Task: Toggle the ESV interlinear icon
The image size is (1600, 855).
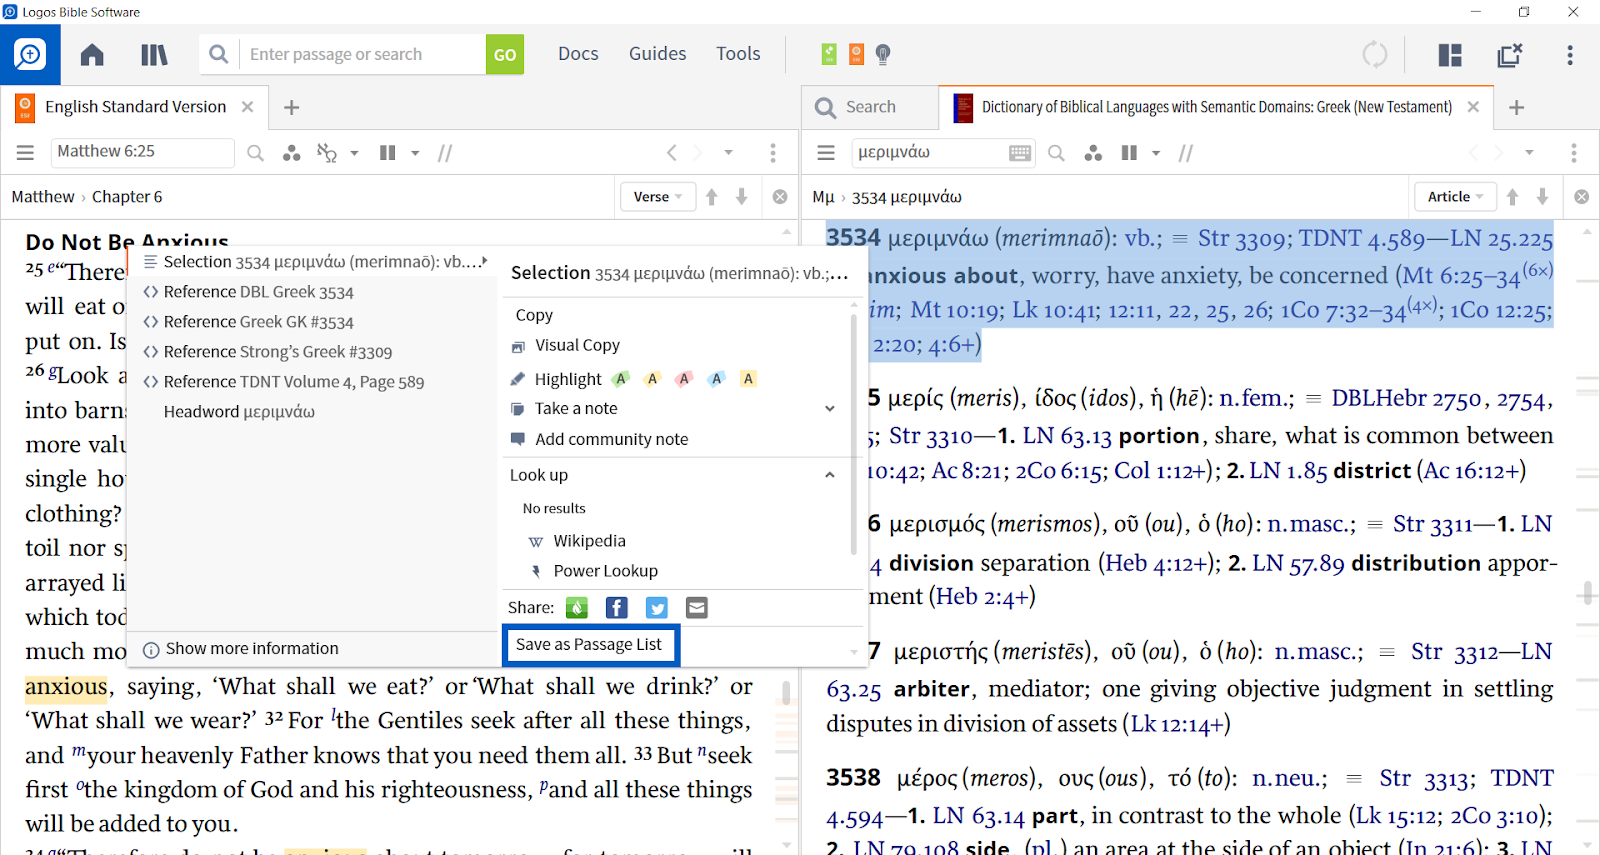Action: coord(326,153)
